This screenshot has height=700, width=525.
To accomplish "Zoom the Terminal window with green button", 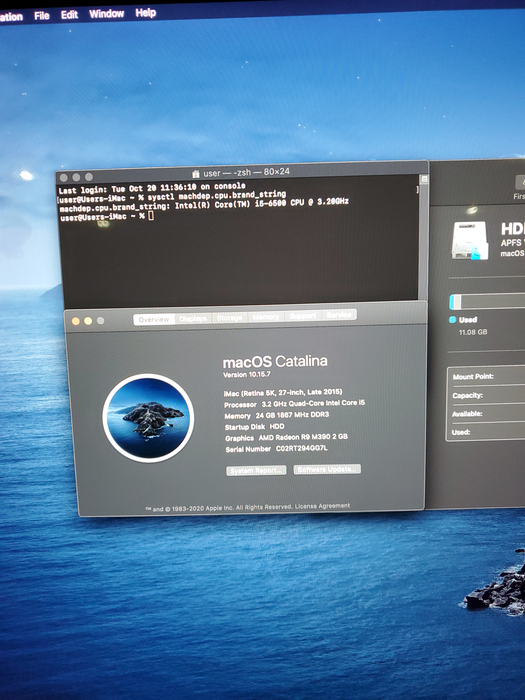I will point(89,177).
